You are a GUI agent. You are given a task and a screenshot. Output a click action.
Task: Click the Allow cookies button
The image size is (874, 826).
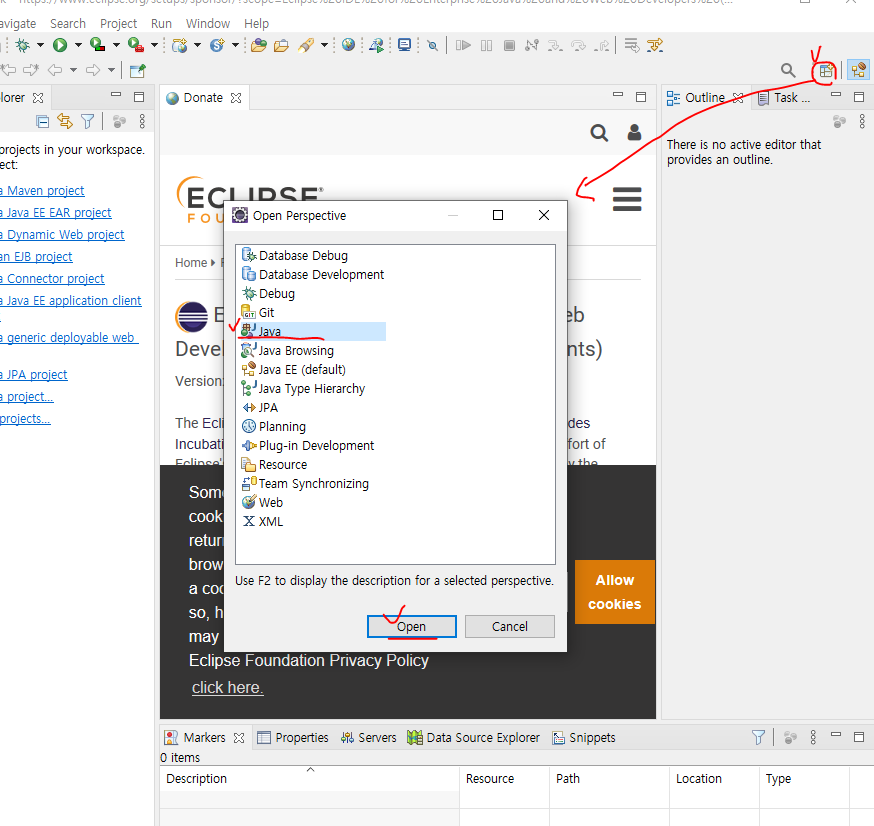point(615,592)
